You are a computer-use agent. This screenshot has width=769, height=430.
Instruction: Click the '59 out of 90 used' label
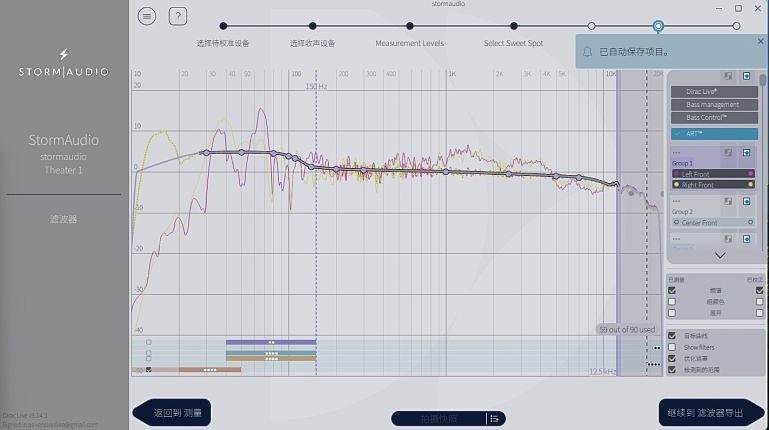click(x=627, y=329)
